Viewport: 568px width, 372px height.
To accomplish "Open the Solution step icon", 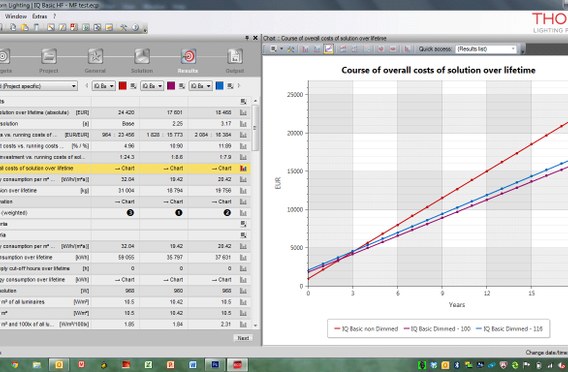I will pos(142,57).
